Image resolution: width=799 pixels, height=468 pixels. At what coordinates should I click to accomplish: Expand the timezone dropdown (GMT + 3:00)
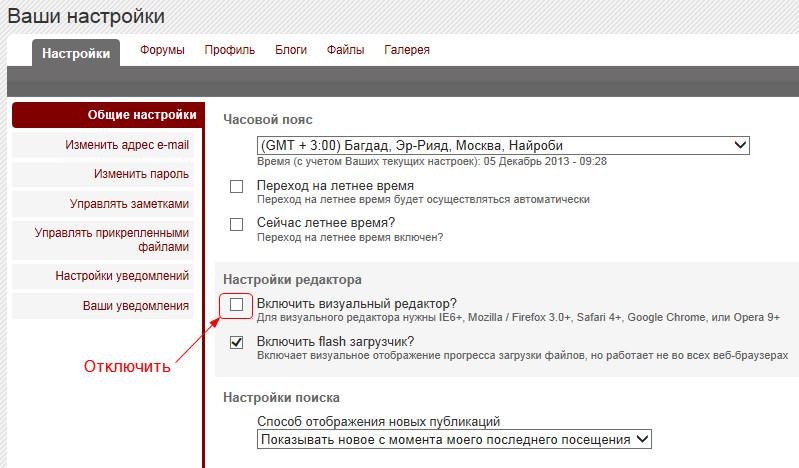[x=503, y=145]
